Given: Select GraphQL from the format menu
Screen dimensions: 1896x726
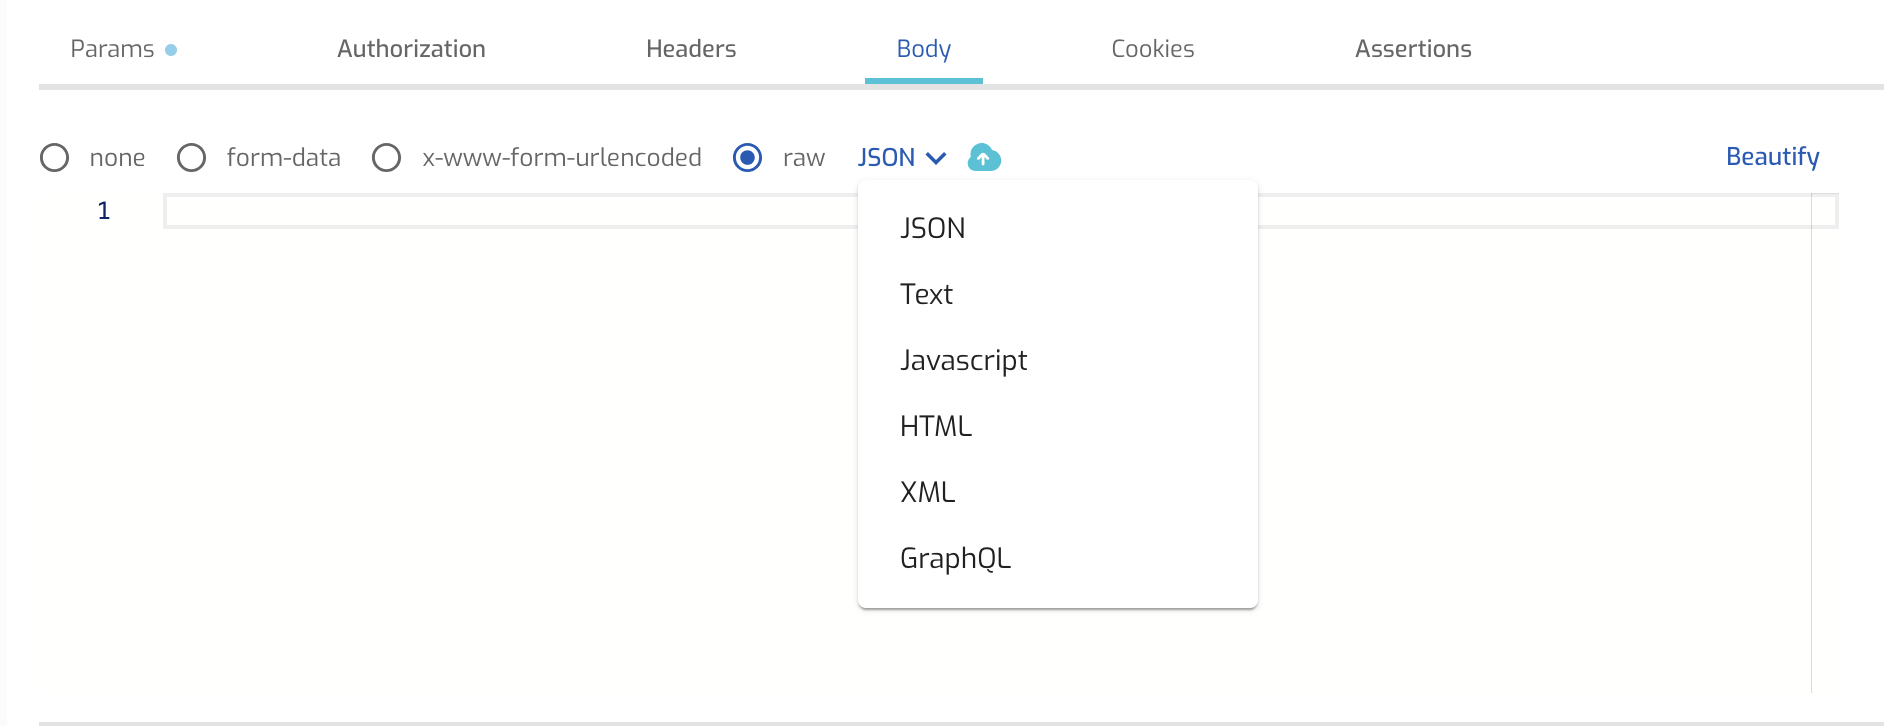Looking at the screenshot, I should click(x=955, y=558).
